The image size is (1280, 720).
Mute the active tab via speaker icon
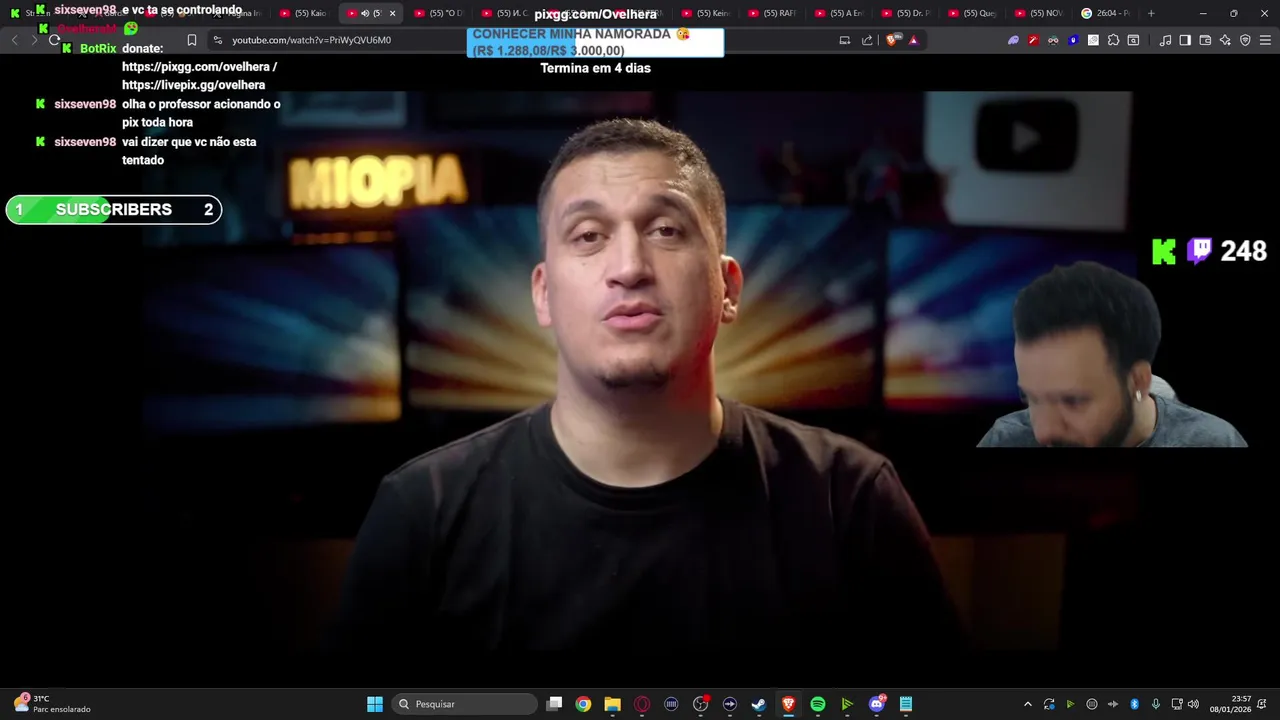(365, 13)
